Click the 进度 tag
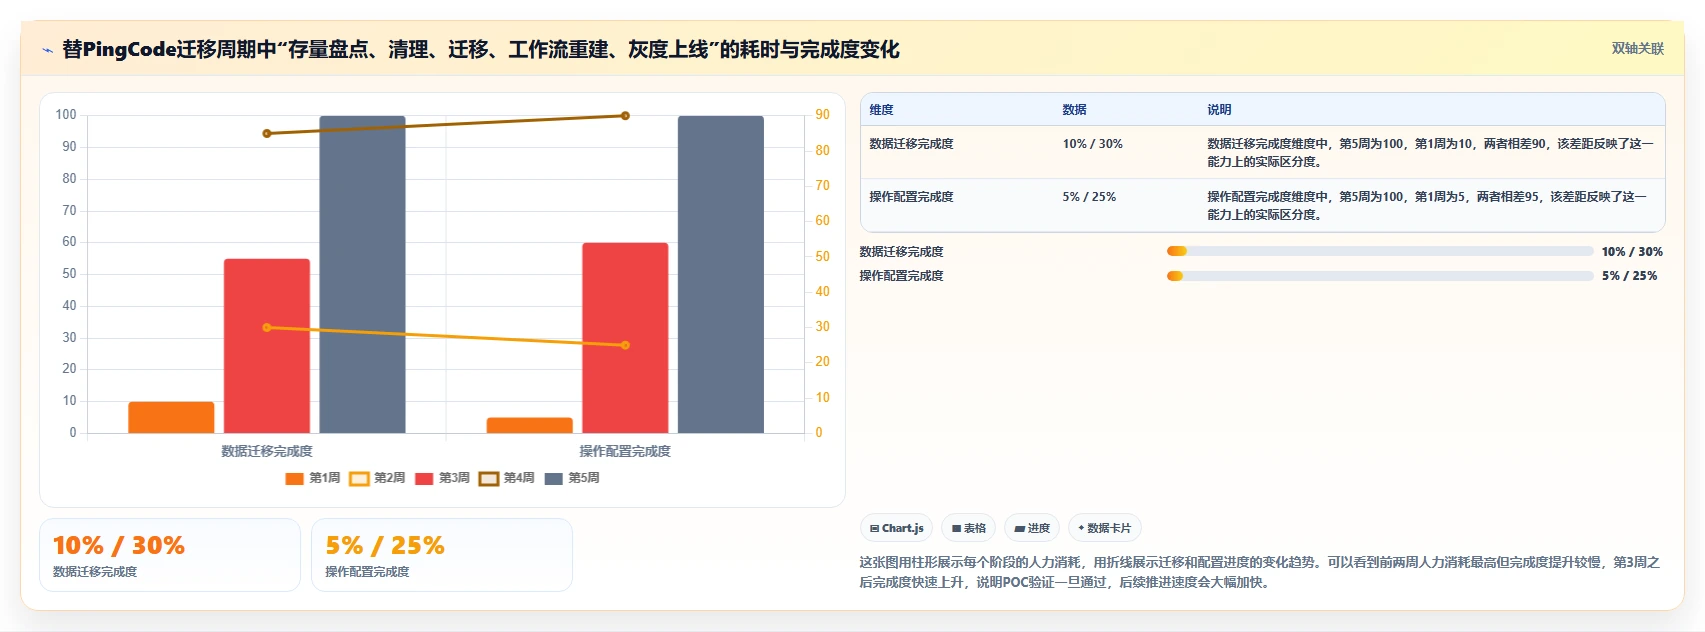Screen dimensions: 1705x632 (1032, 528)
